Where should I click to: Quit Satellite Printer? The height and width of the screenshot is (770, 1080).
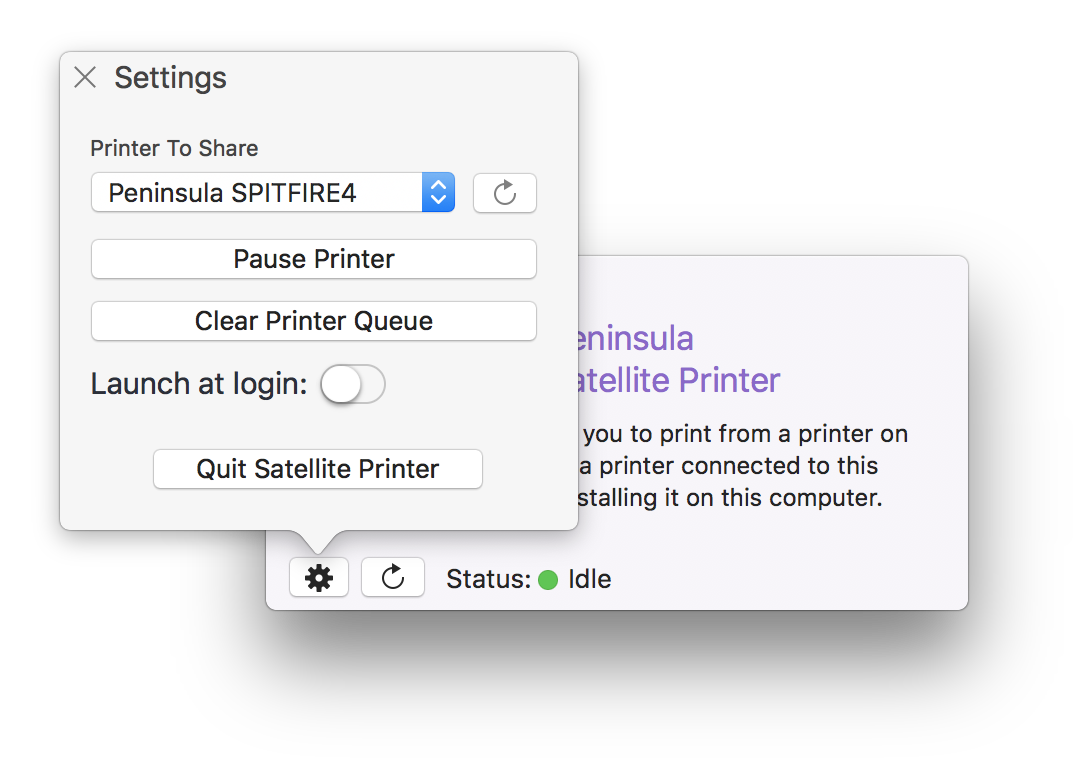tap(317, 469)
